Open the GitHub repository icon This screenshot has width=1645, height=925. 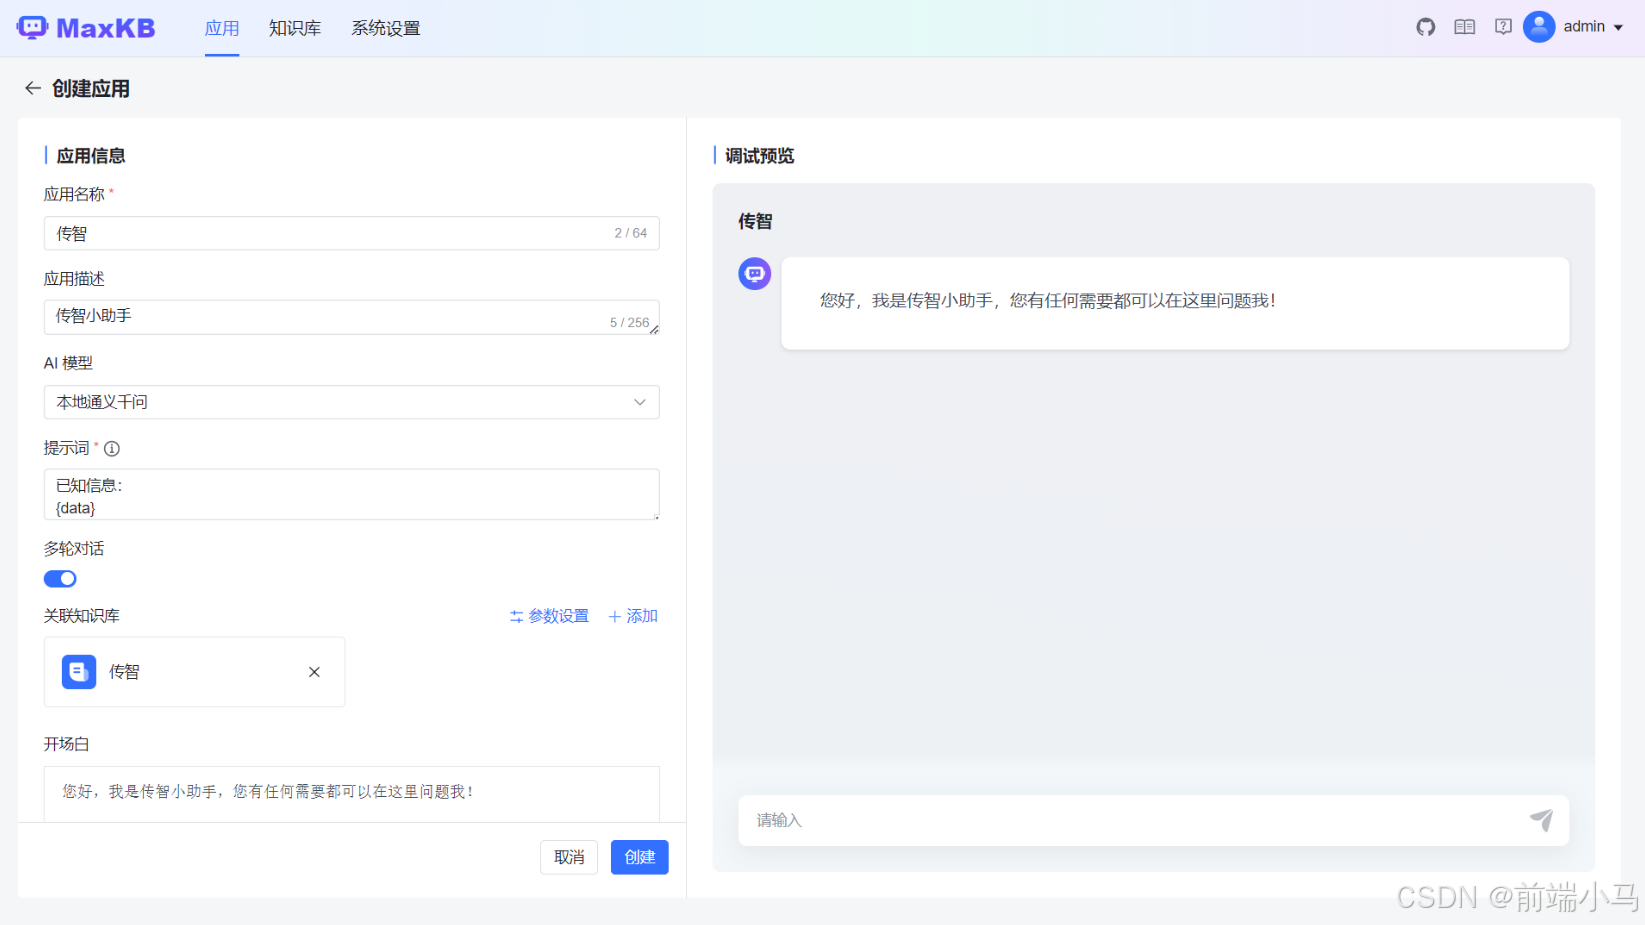point(1426,27)
